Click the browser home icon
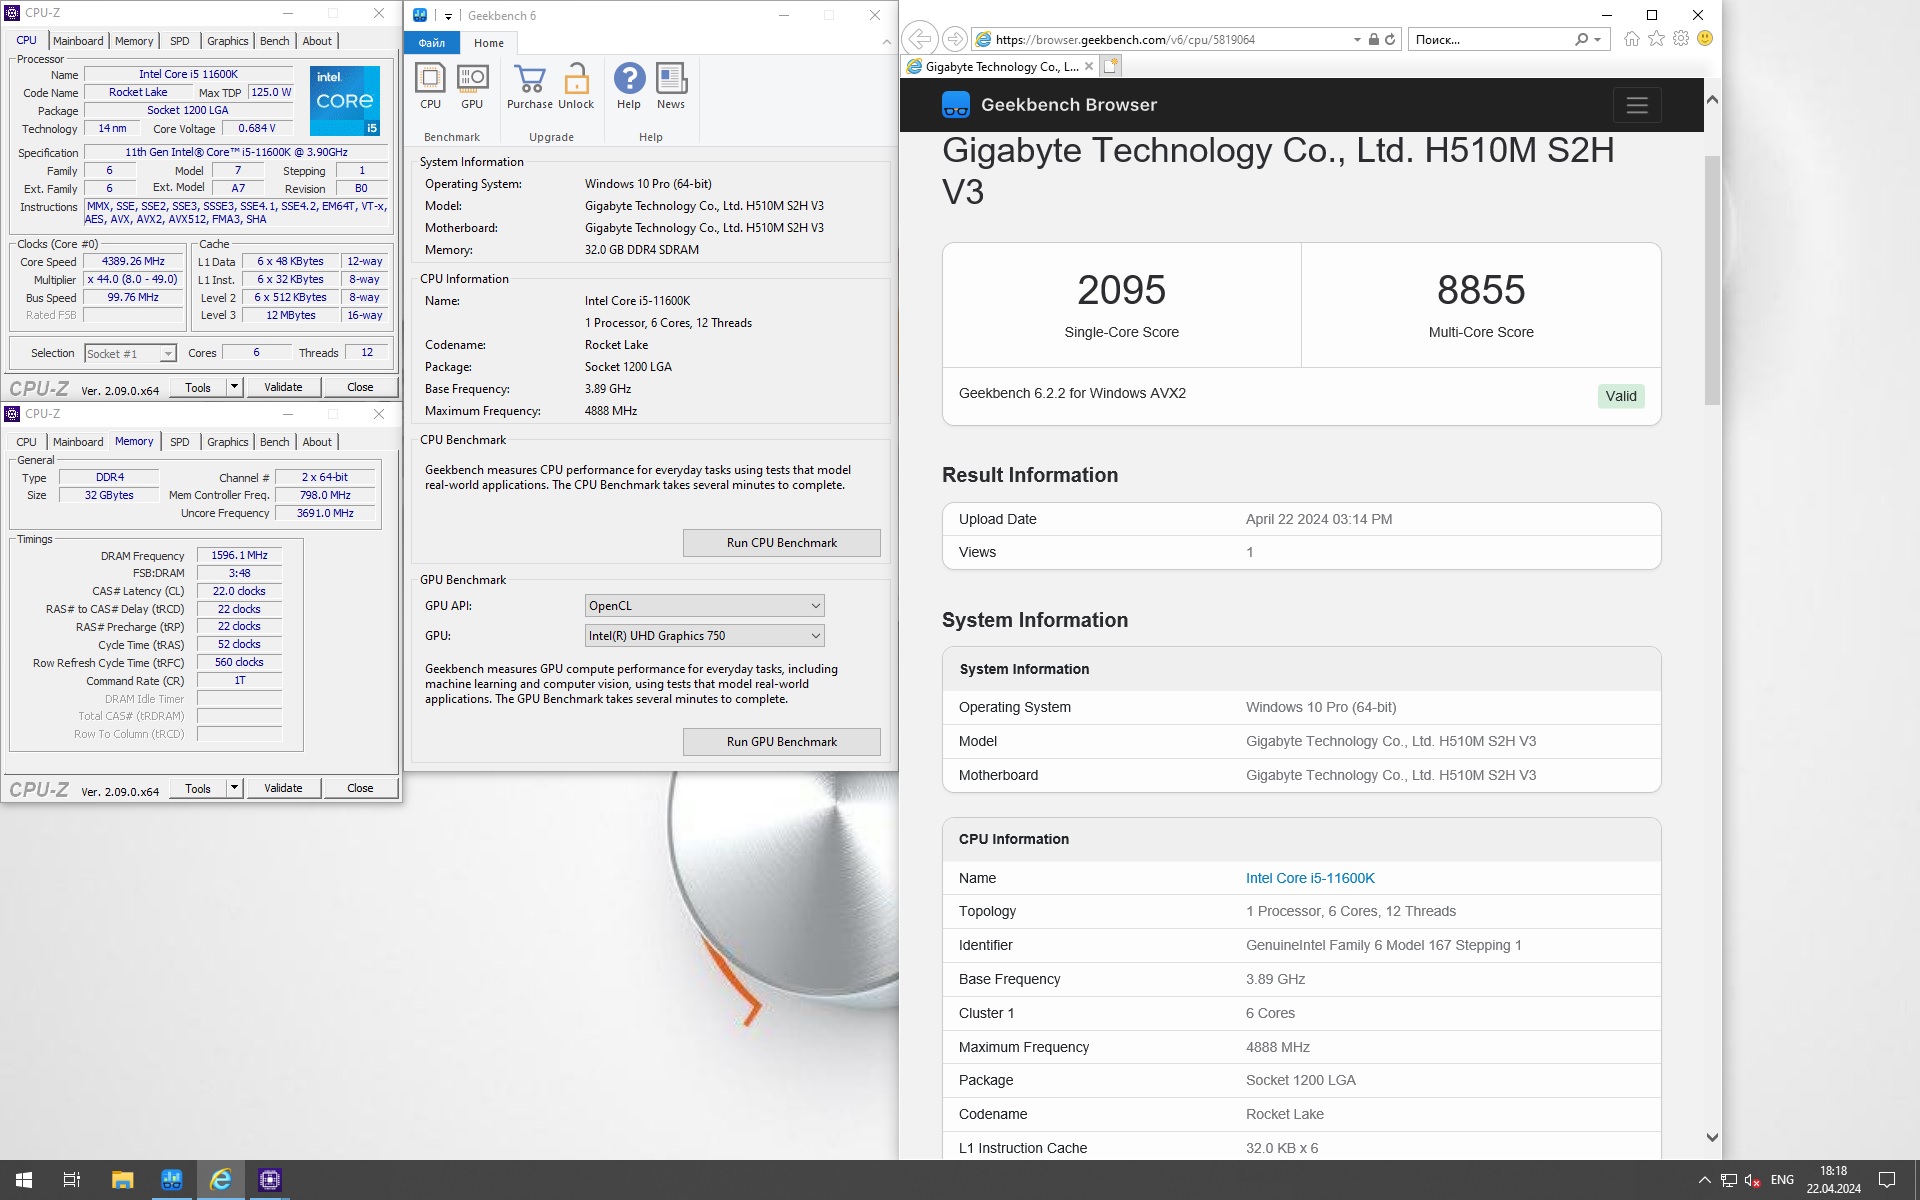Image resolution: width=1920 pixels, height=1200 pixels. 1632,39
